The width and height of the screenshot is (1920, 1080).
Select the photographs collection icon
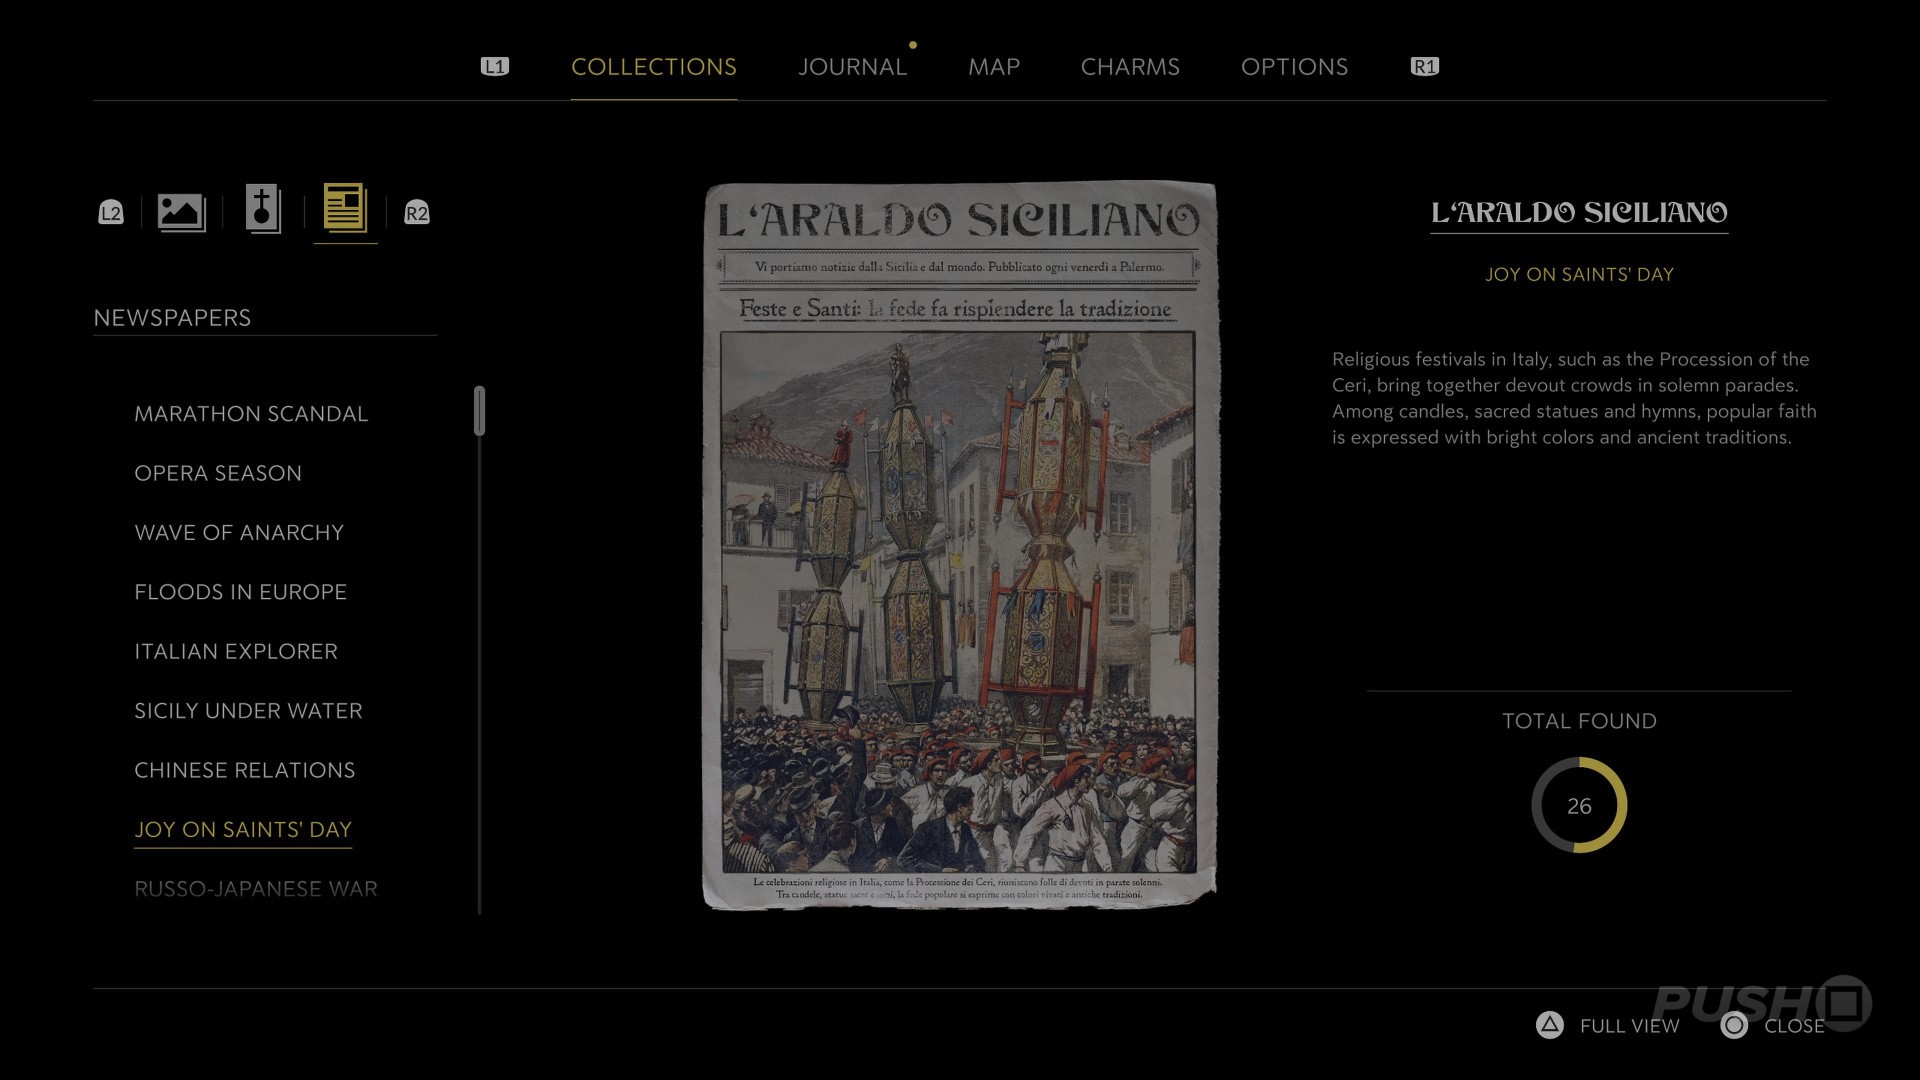point(181,212)
